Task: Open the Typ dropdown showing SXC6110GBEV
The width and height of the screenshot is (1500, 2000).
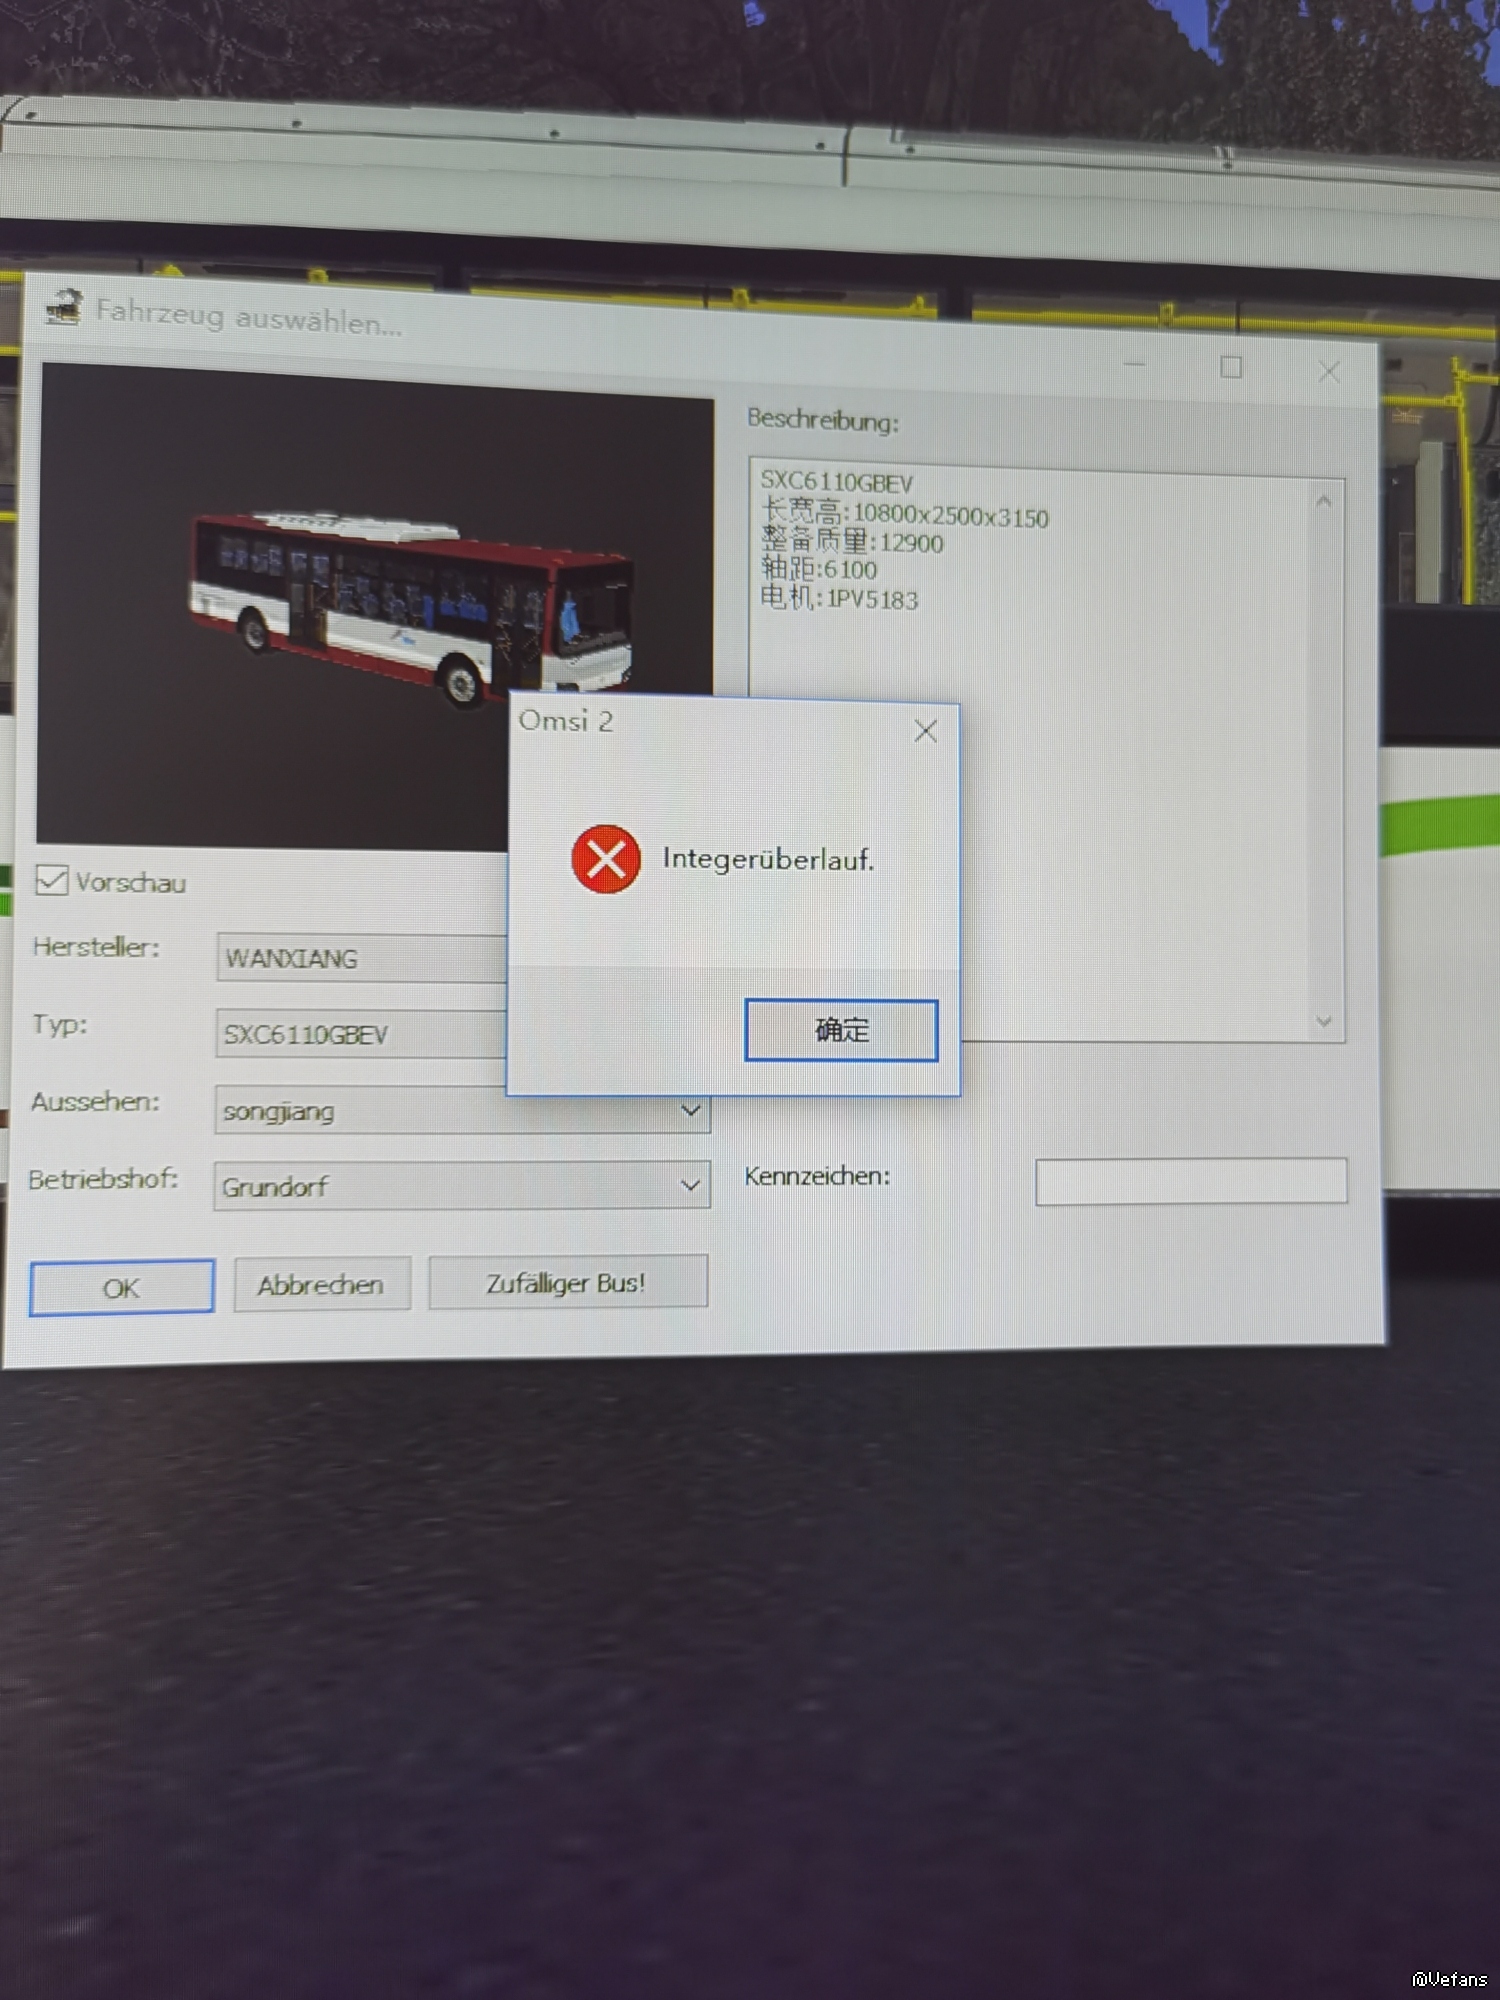Action: (361, 1034)
